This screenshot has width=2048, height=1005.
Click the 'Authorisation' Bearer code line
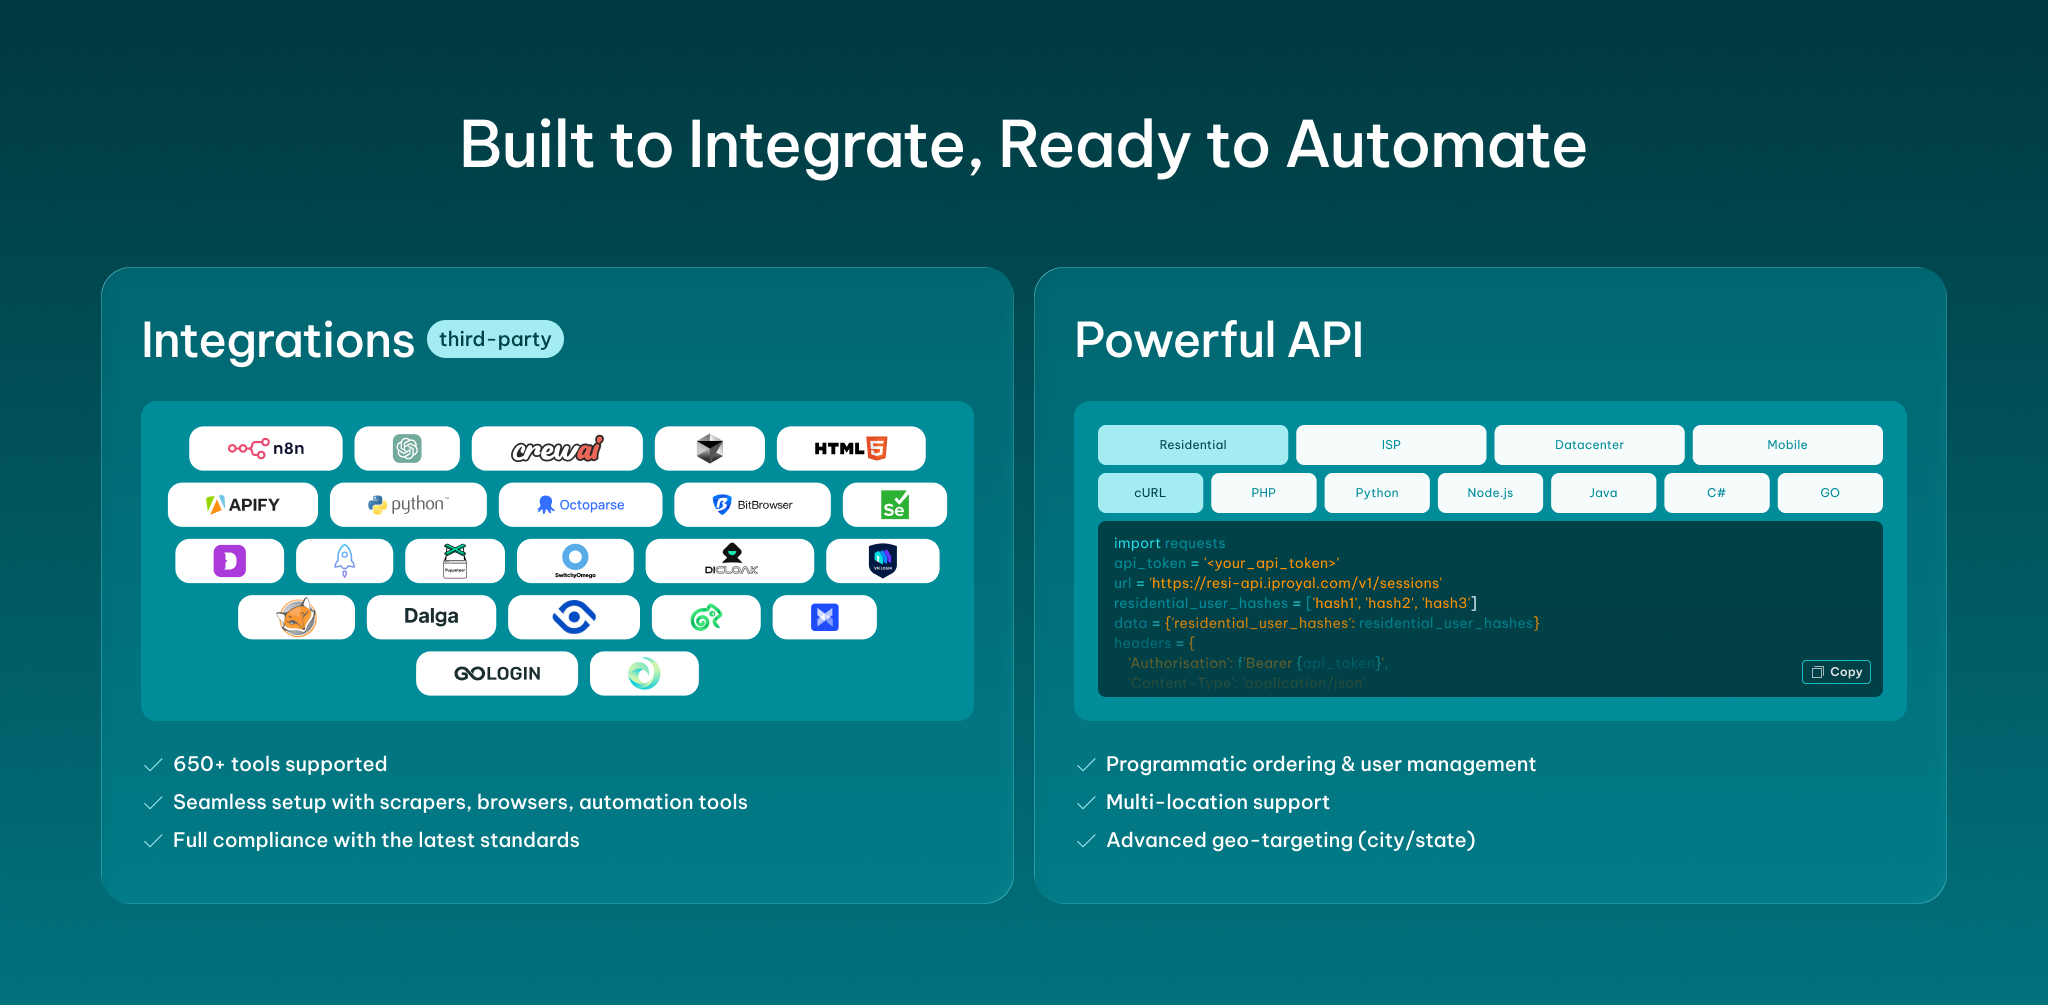tap(1258, 663)
